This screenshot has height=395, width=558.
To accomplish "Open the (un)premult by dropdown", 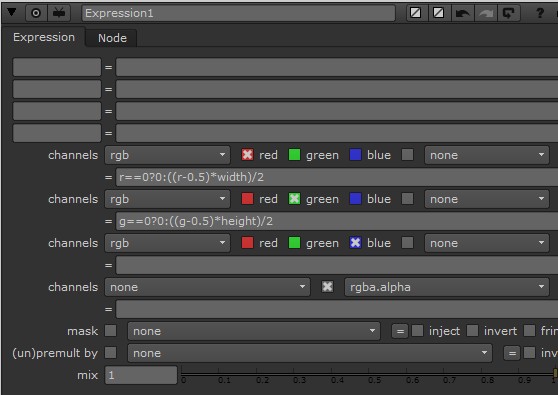I will (x=310, y=353).
